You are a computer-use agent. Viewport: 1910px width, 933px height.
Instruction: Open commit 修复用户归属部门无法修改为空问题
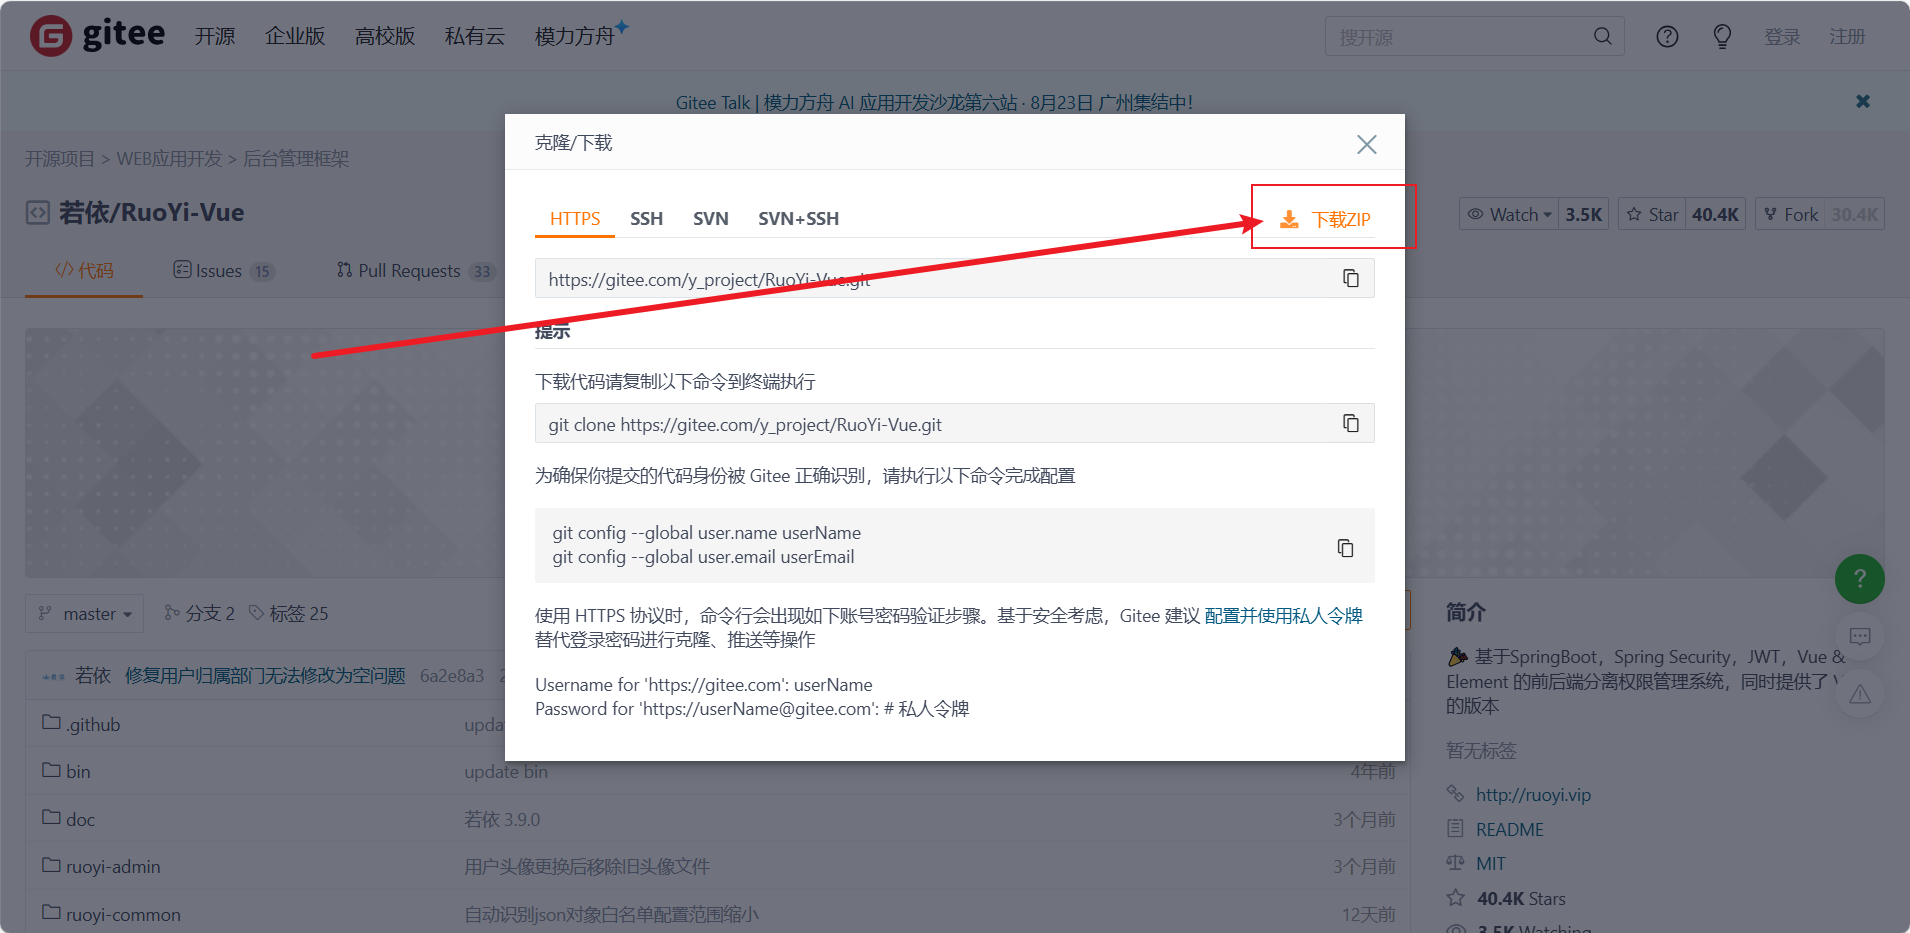265,676
